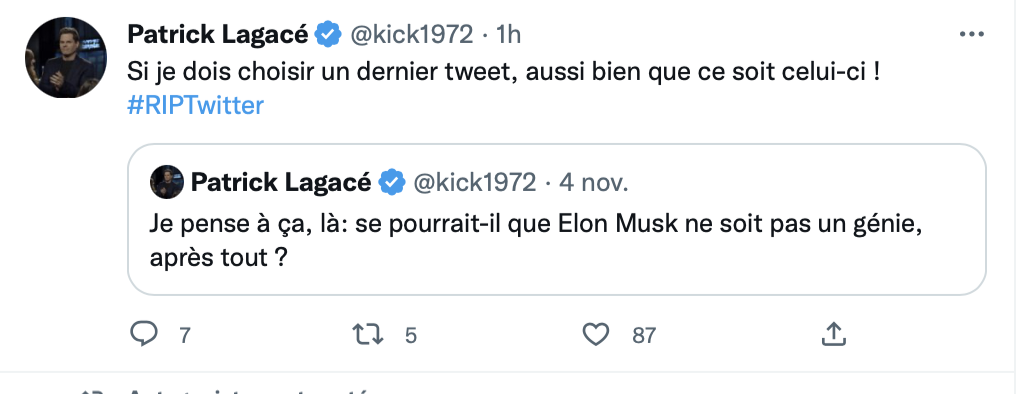Like the tweet with the heart icon
The image size is (1034, 394).
pos(596,335)
